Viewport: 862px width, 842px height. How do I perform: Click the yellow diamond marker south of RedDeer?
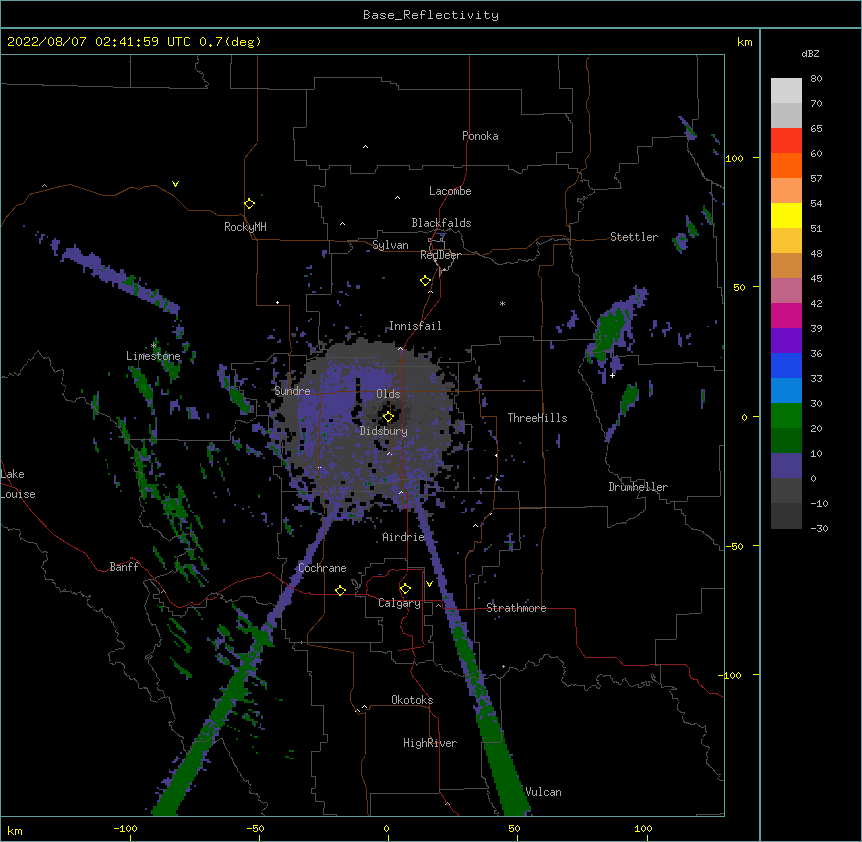tap(425, 281)
